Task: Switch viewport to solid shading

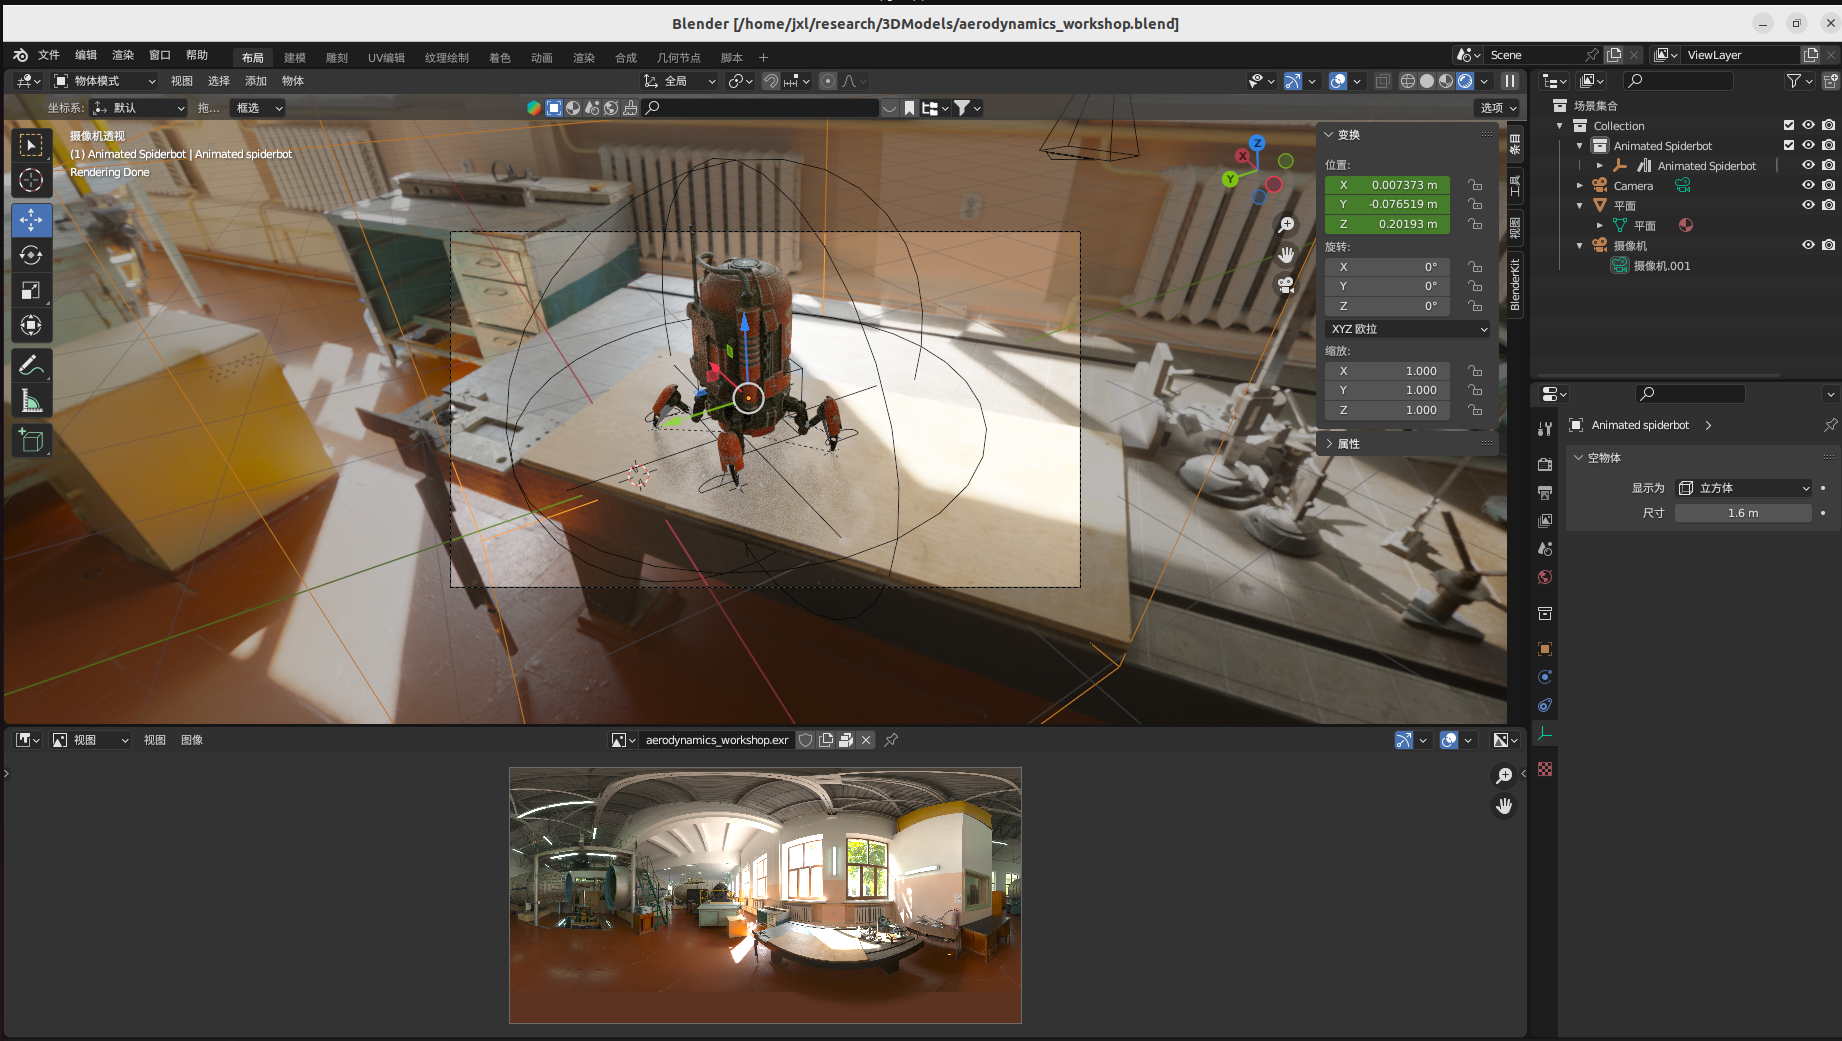Action: coord(1427,81)
